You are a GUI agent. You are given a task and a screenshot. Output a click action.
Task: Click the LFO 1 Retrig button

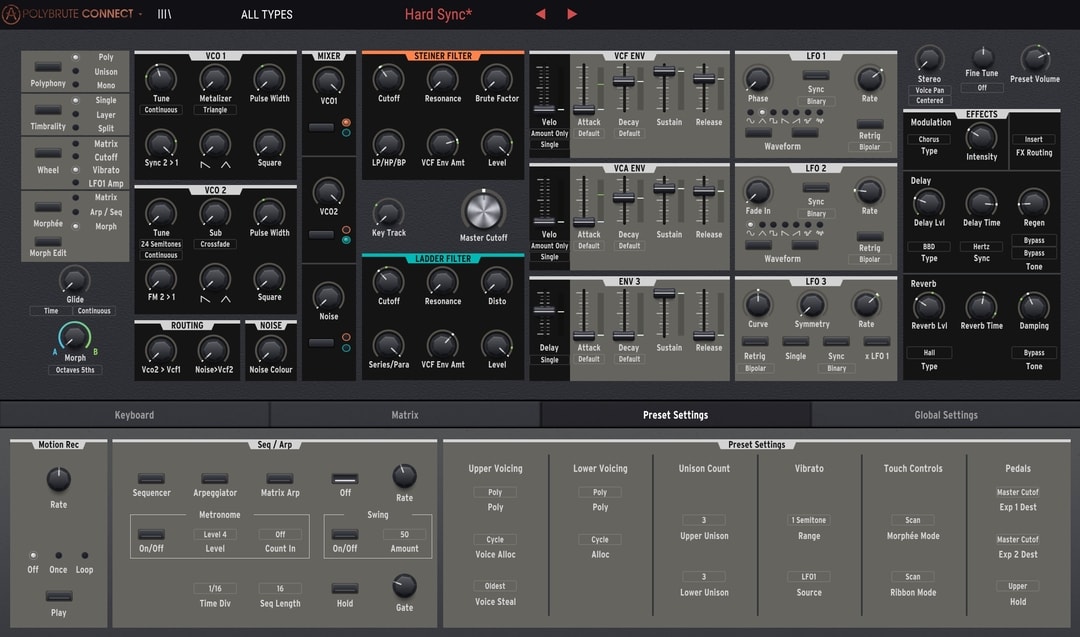[x=869, y=125]
